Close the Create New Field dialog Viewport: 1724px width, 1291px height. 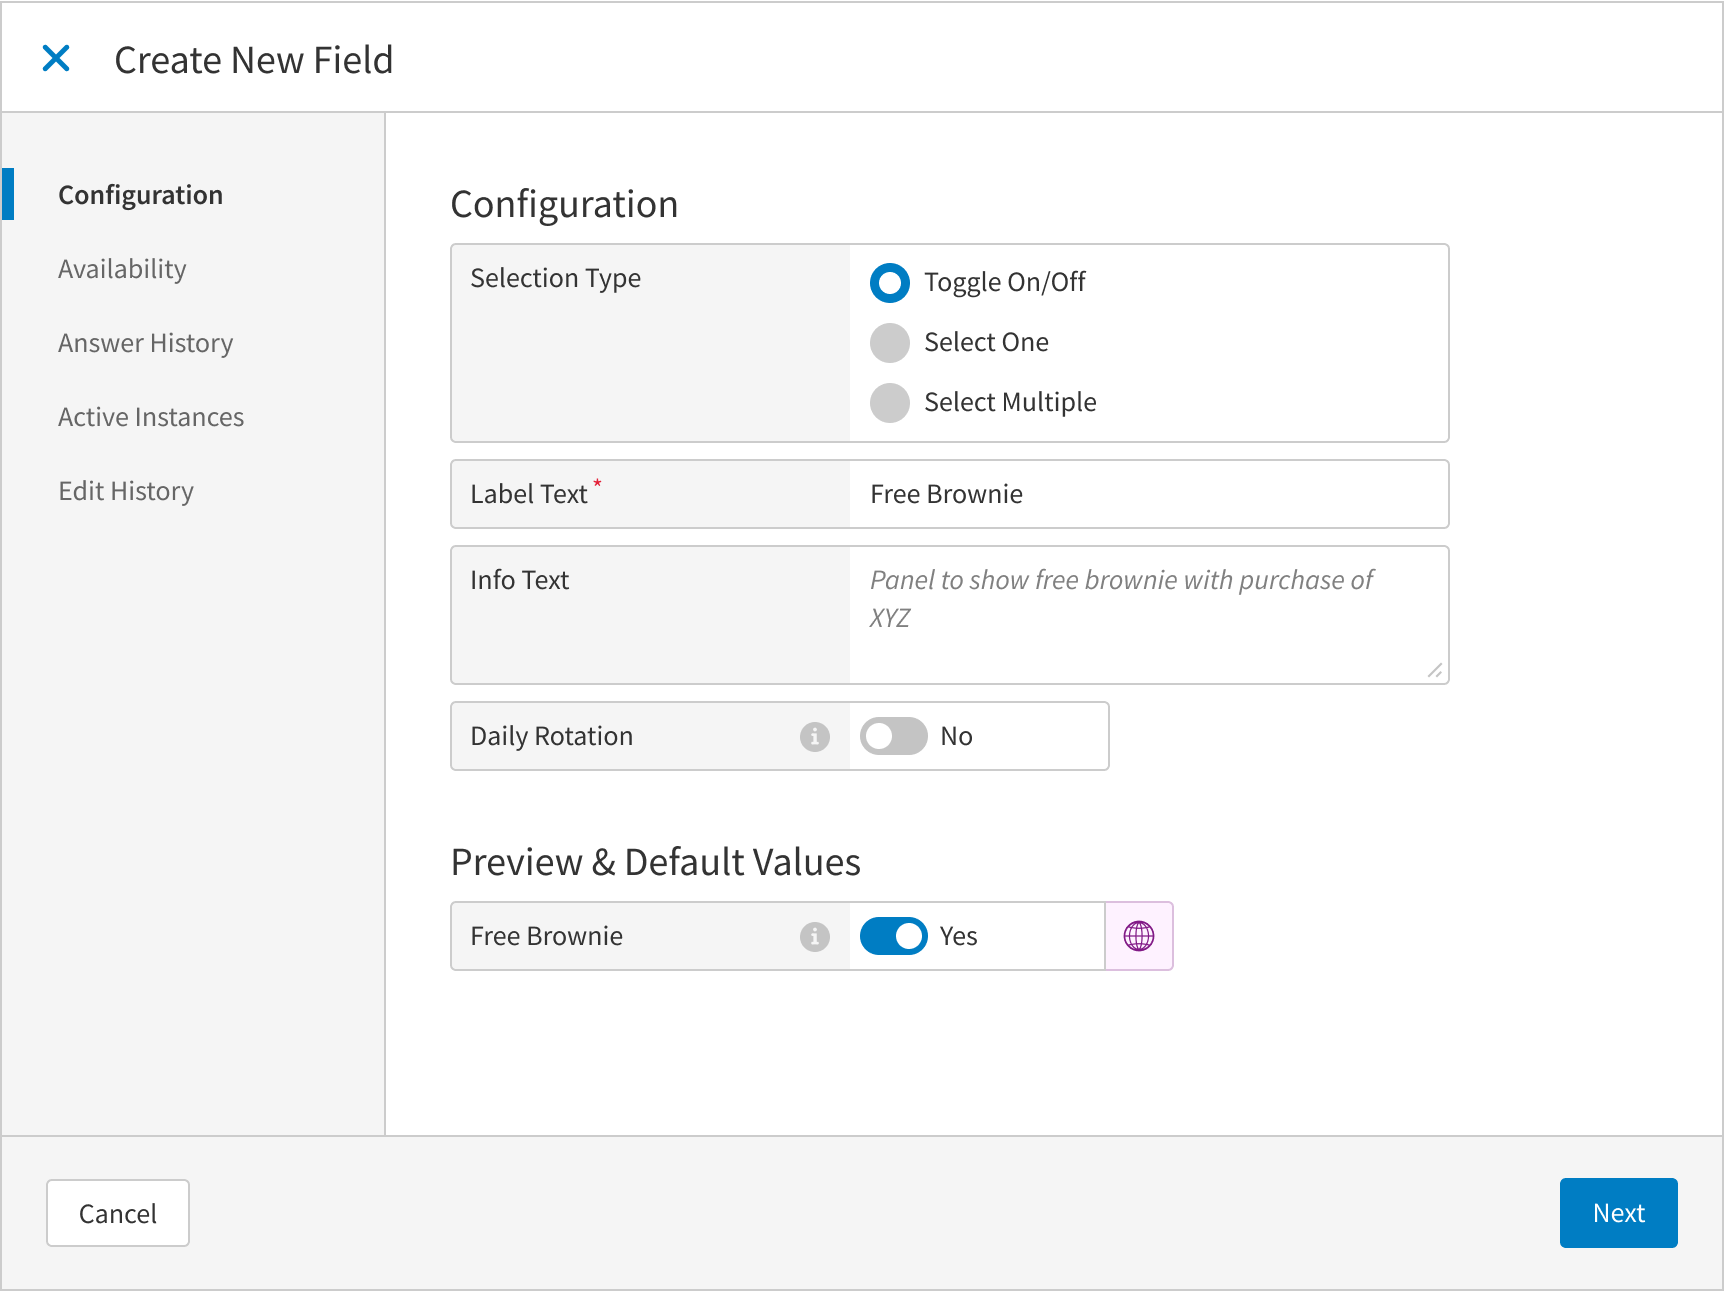point(57,59)
